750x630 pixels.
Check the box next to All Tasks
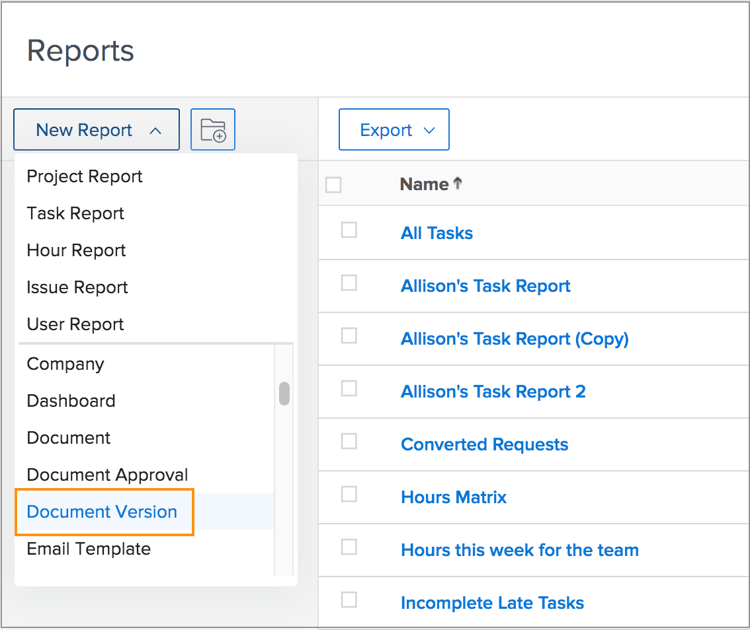click(349, 230)
